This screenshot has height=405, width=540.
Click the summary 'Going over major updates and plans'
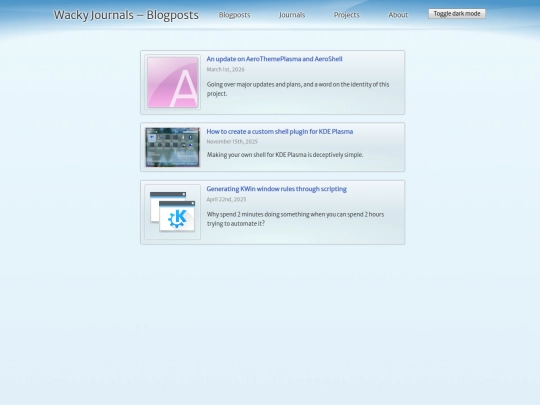click(298, 89)
